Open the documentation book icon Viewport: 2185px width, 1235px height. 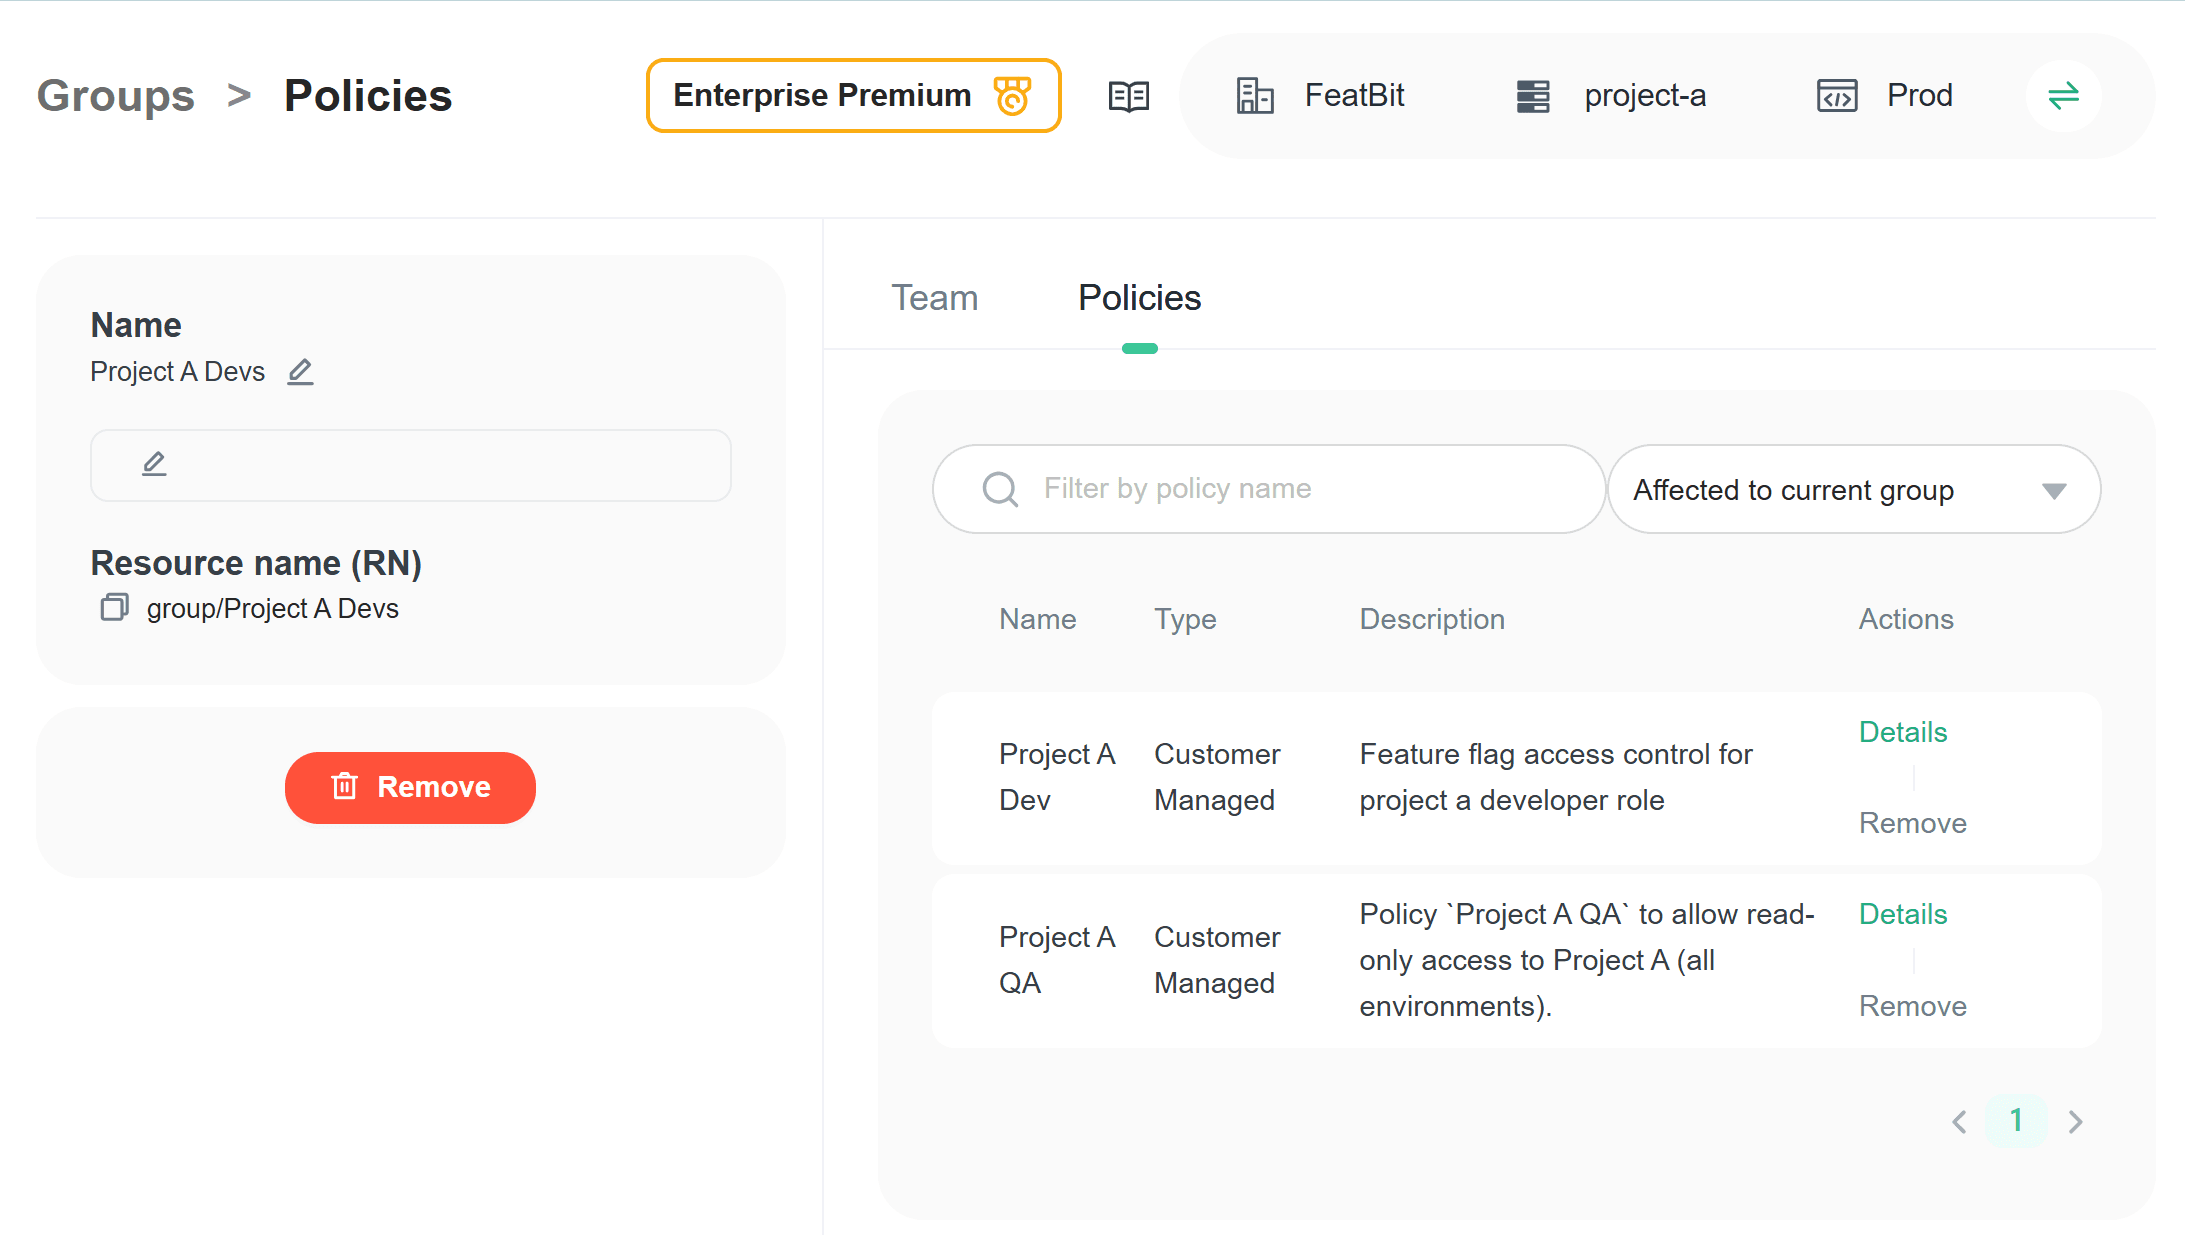click(x=1129, y=96)
